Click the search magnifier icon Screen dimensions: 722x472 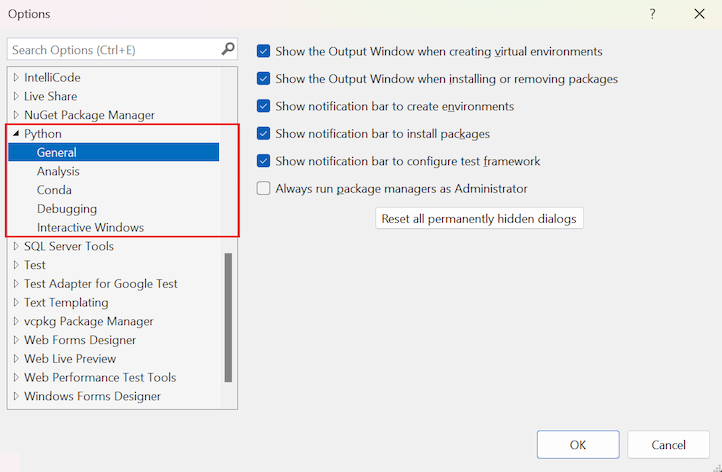point(228,49)
